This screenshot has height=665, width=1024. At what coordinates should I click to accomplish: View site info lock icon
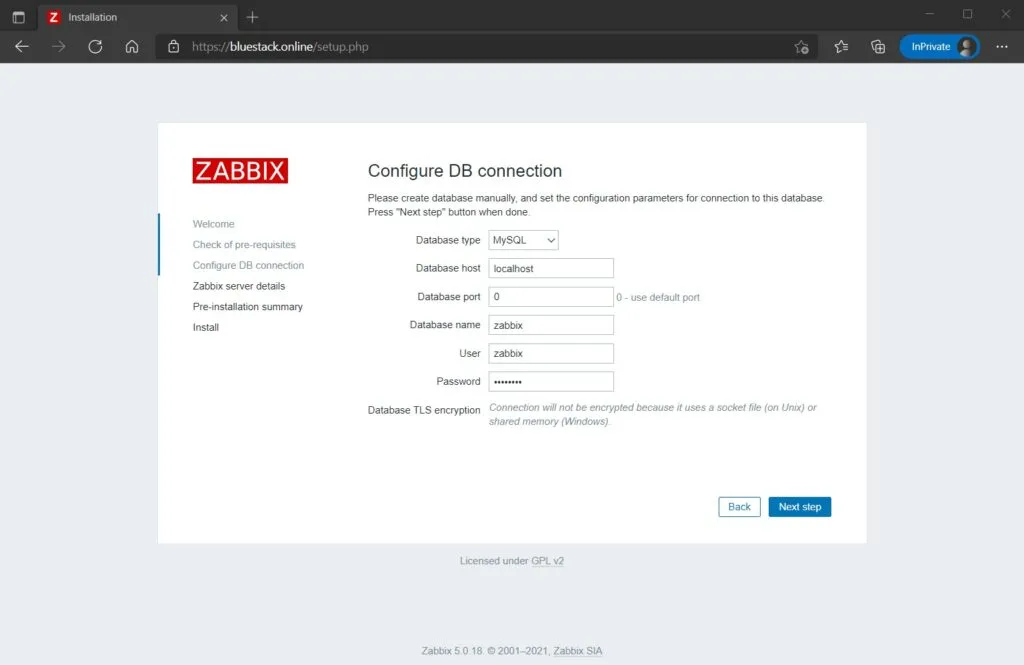(173, 46)
